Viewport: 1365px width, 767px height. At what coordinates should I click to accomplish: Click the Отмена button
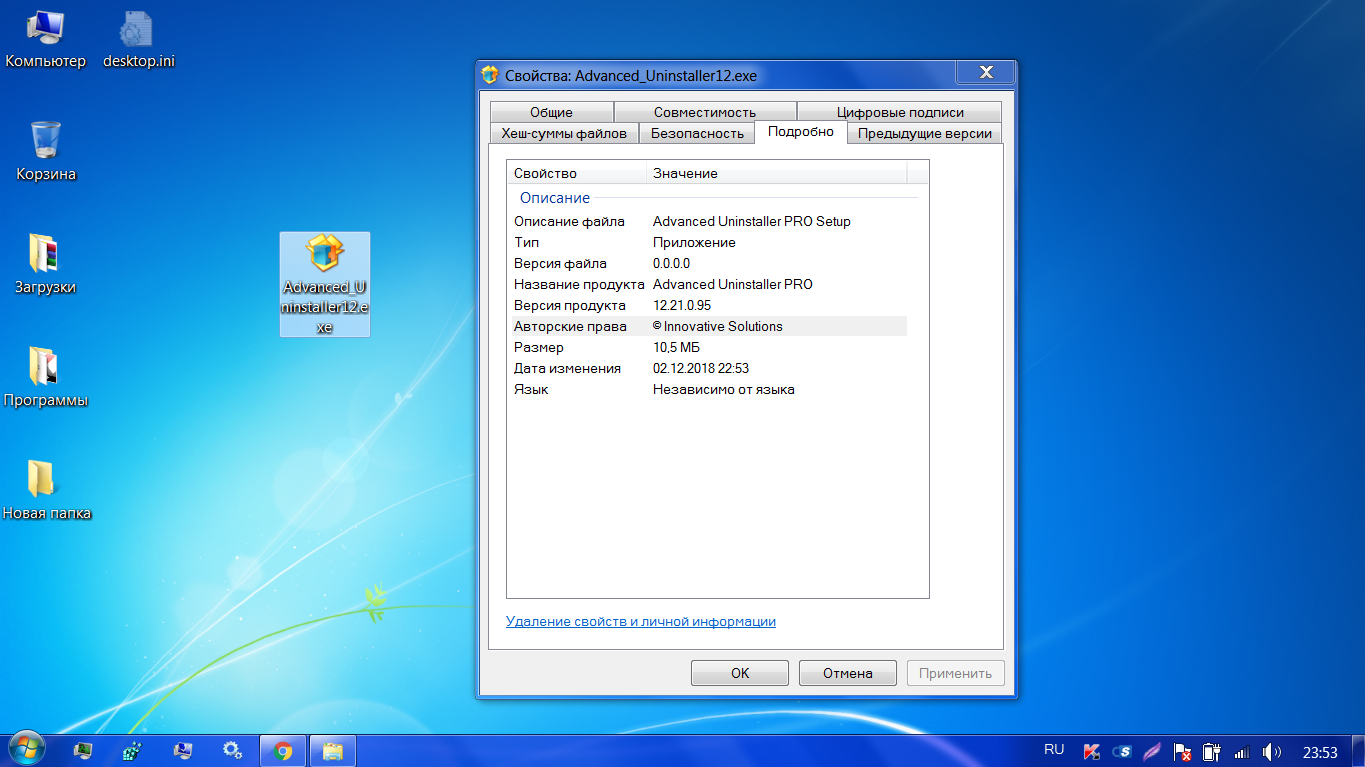coord(847,673)
